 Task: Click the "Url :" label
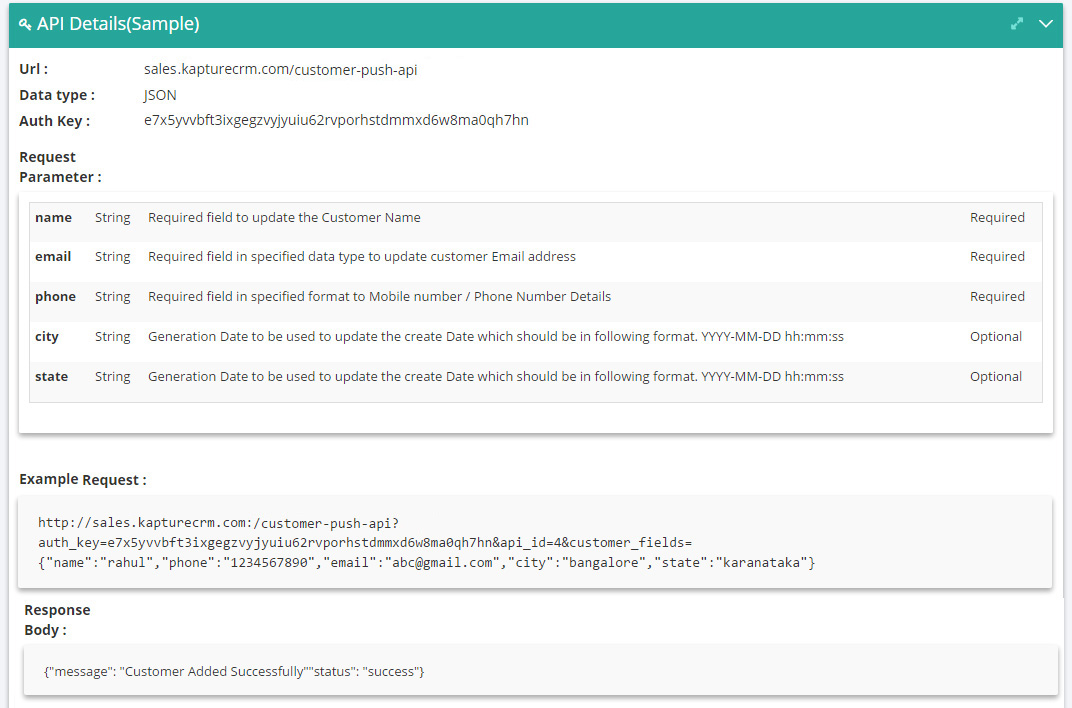[x=34, y=69]
